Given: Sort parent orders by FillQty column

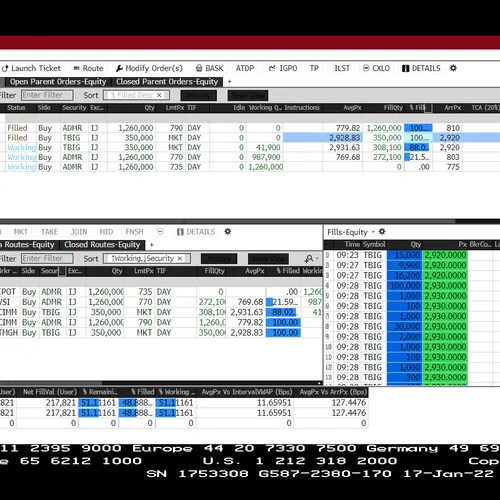Looking at the screenshot, I should coord(393,108).
